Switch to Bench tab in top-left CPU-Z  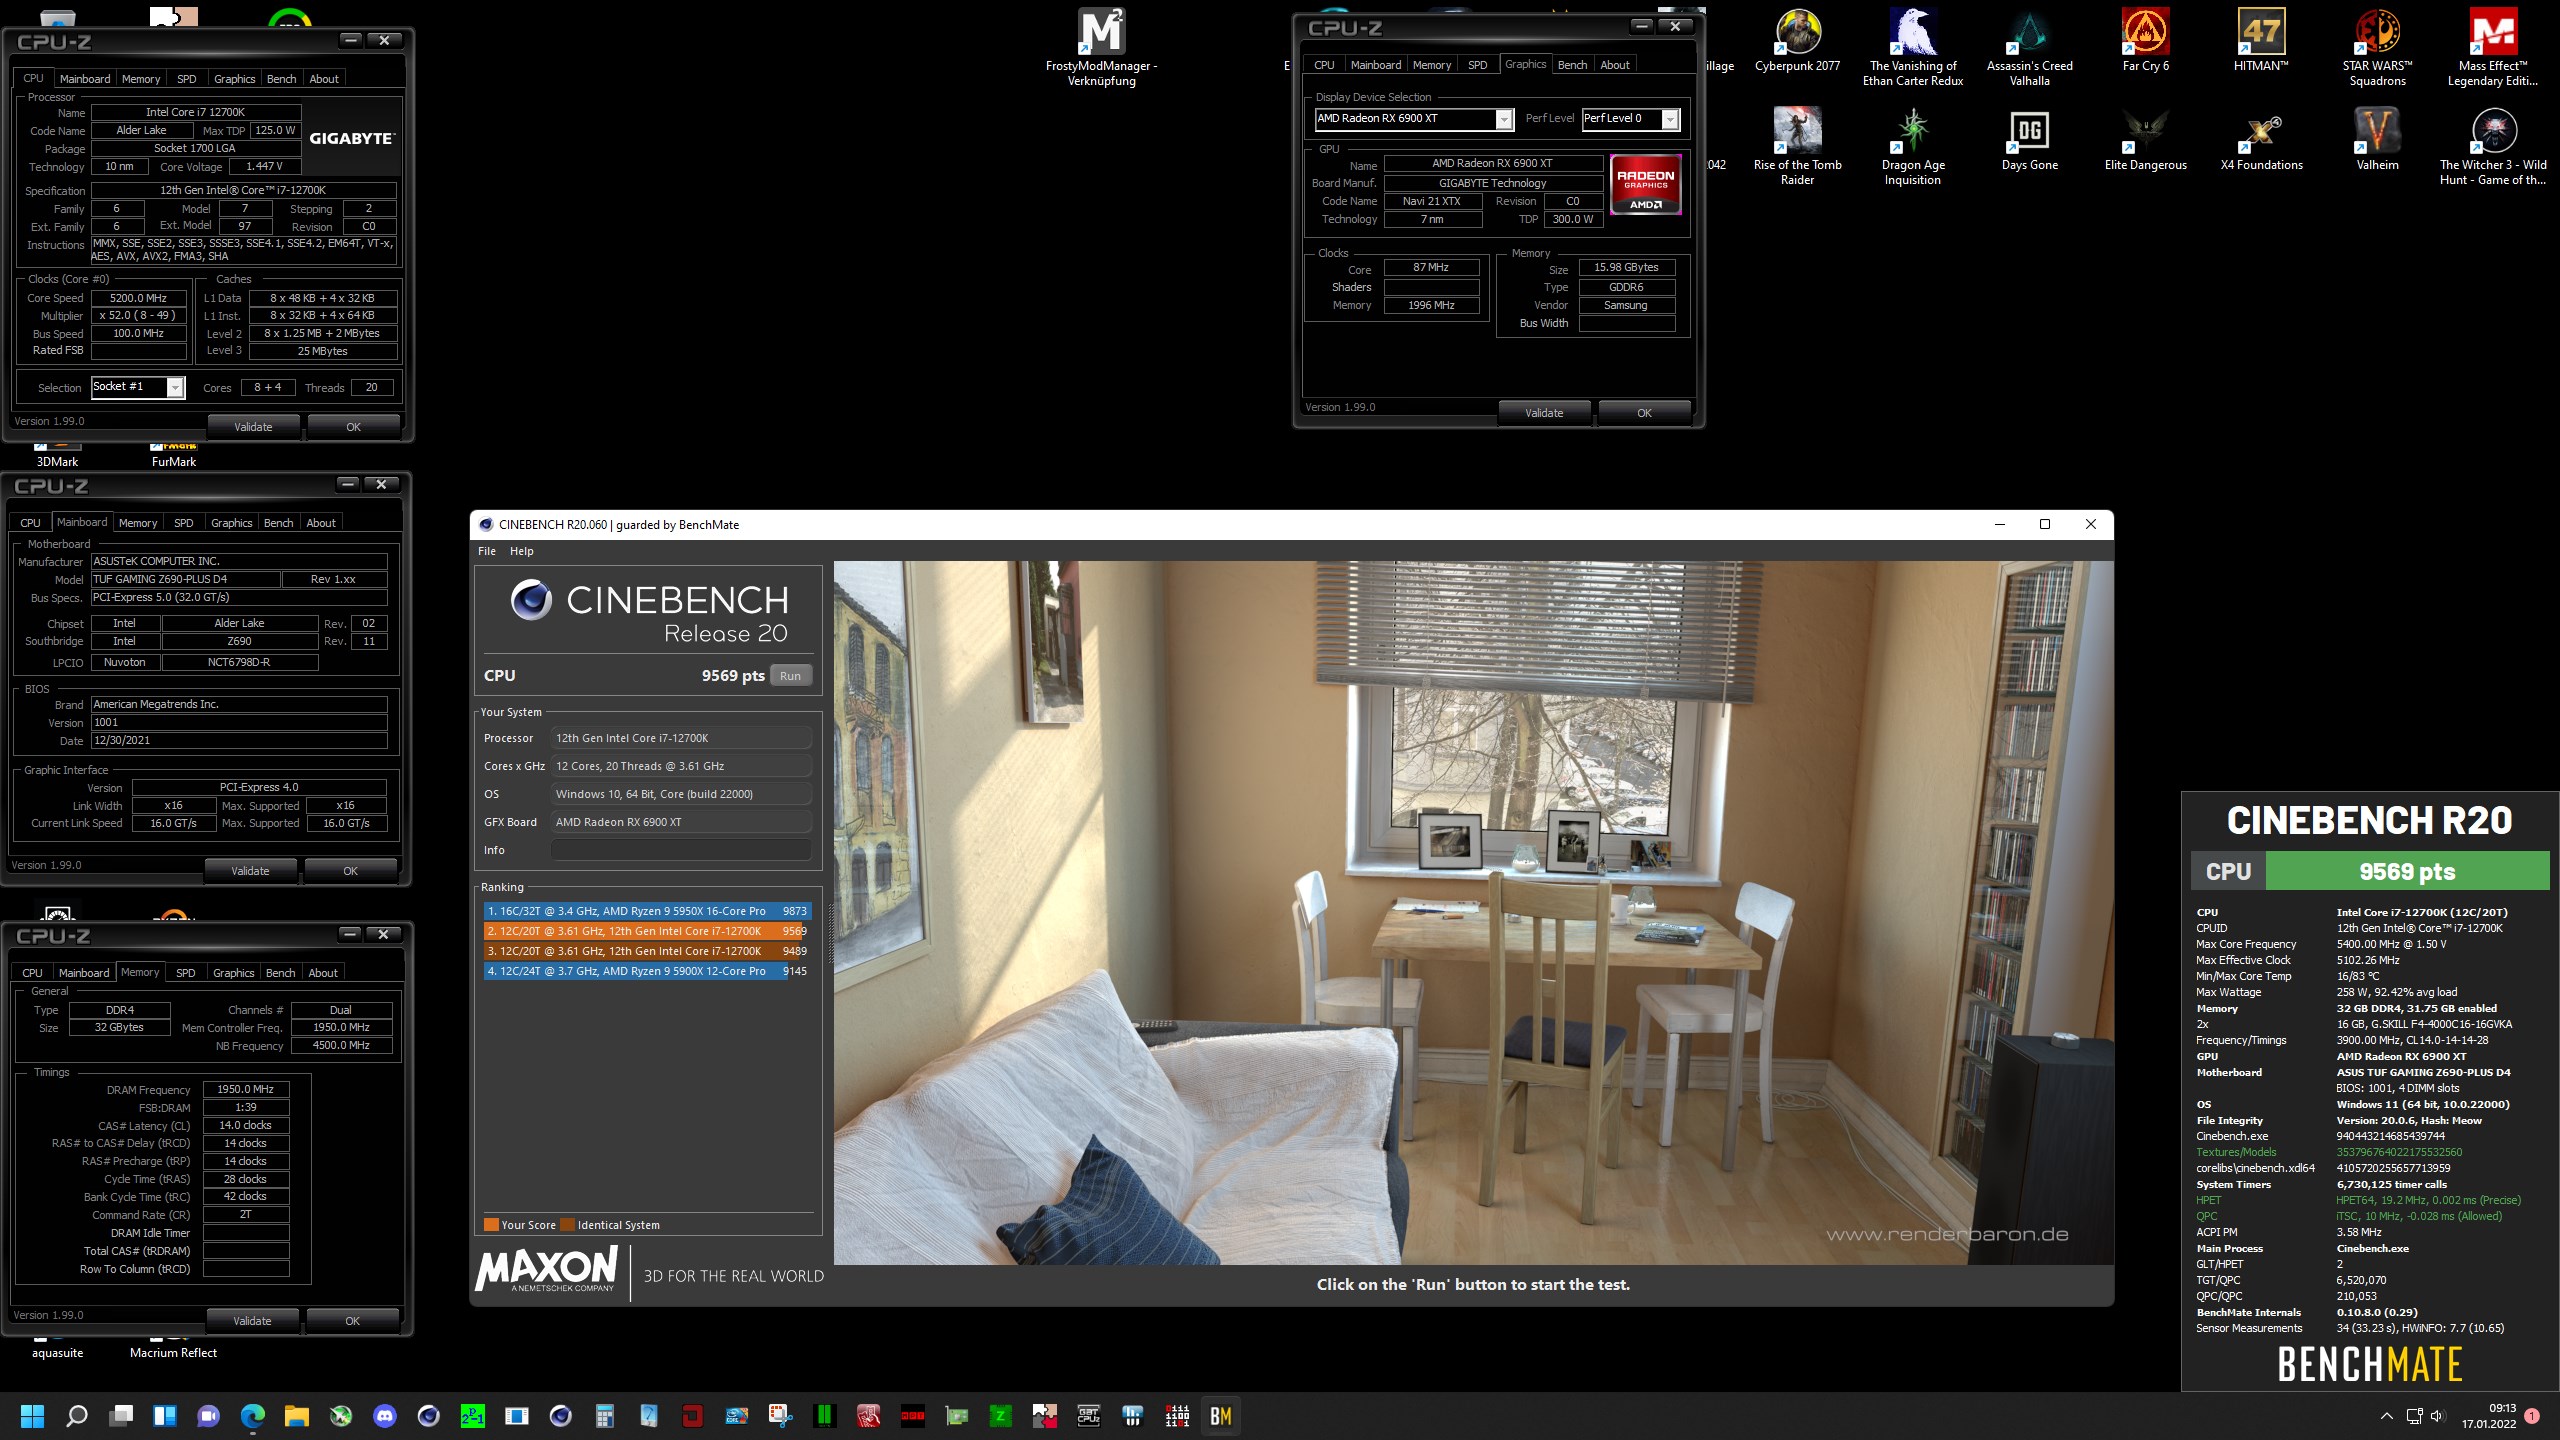click(x=282, y=79)
